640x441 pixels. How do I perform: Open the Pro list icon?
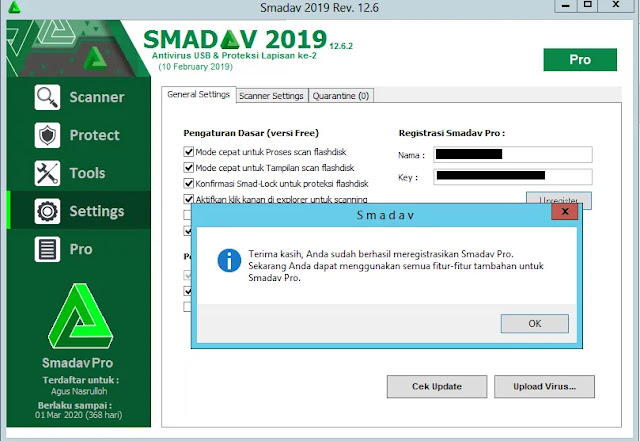tap(47, 249)
